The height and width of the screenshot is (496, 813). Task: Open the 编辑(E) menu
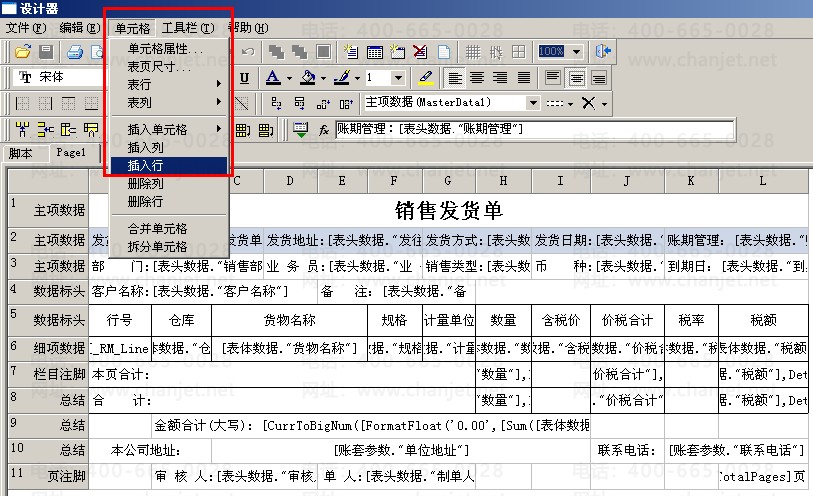79,27
